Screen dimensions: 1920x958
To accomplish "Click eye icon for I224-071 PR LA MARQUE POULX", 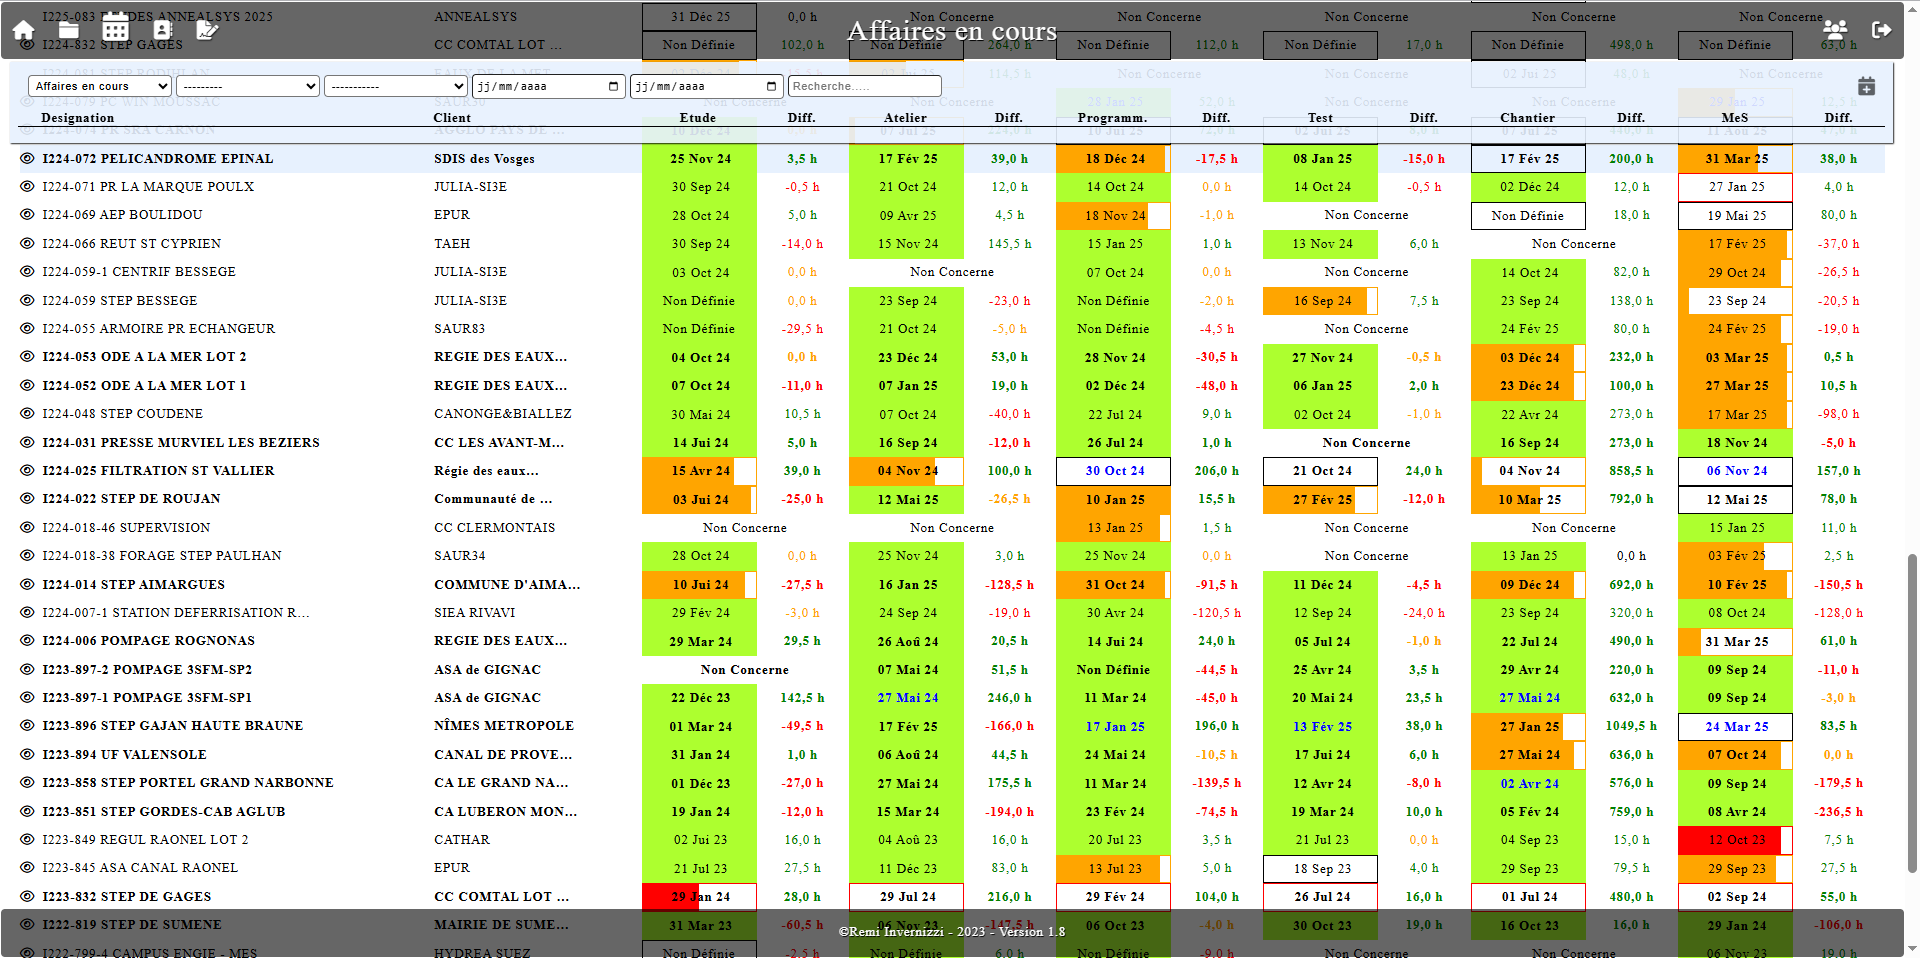I will [x=27, y=186].
